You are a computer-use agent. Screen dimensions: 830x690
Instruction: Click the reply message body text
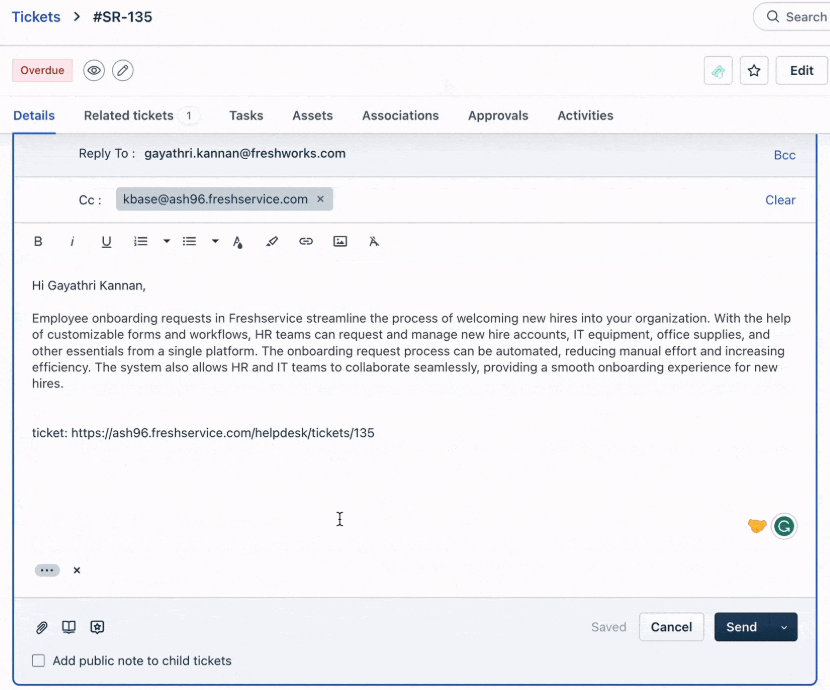tap(411, 351)
